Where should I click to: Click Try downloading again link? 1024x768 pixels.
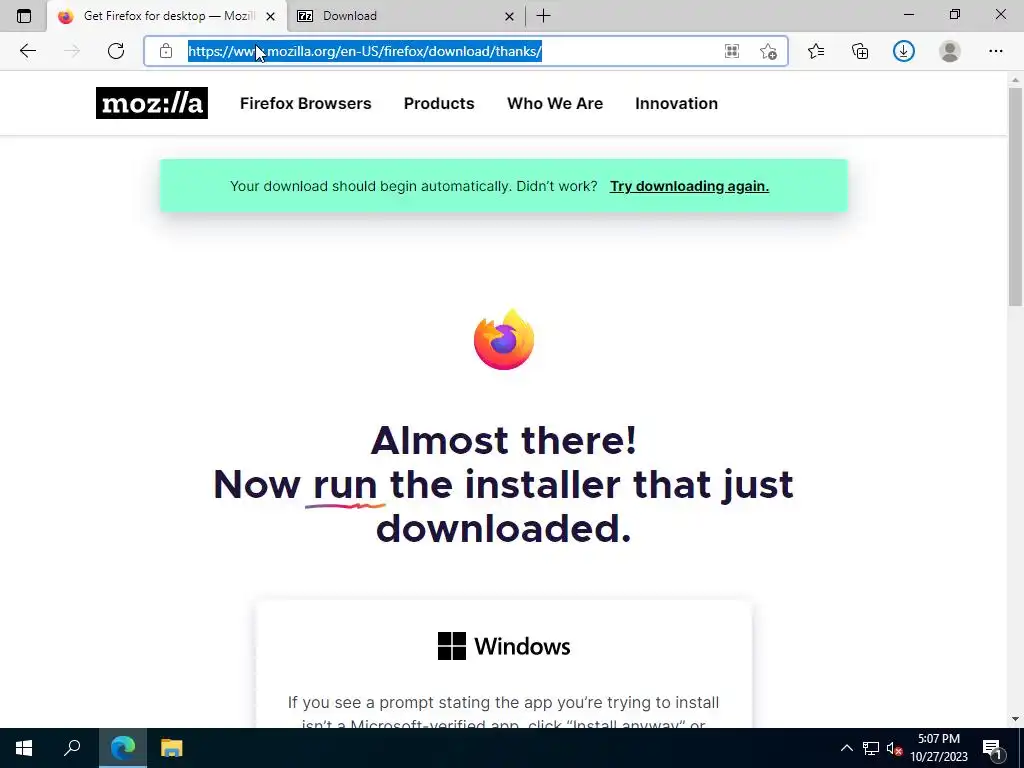[689, 186]
